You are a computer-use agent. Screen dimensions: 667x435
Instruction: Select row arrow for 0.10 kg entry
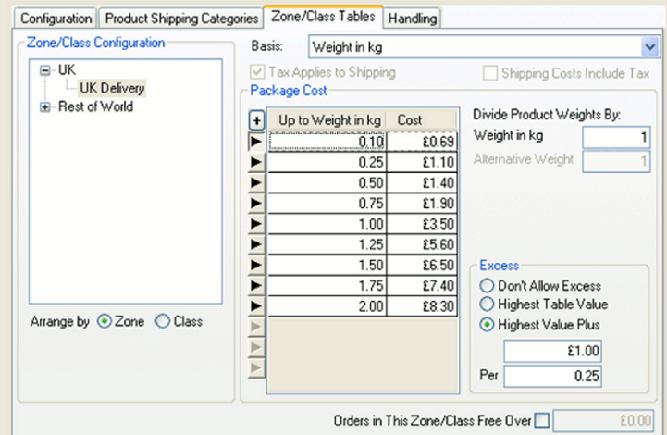point(257,142)
